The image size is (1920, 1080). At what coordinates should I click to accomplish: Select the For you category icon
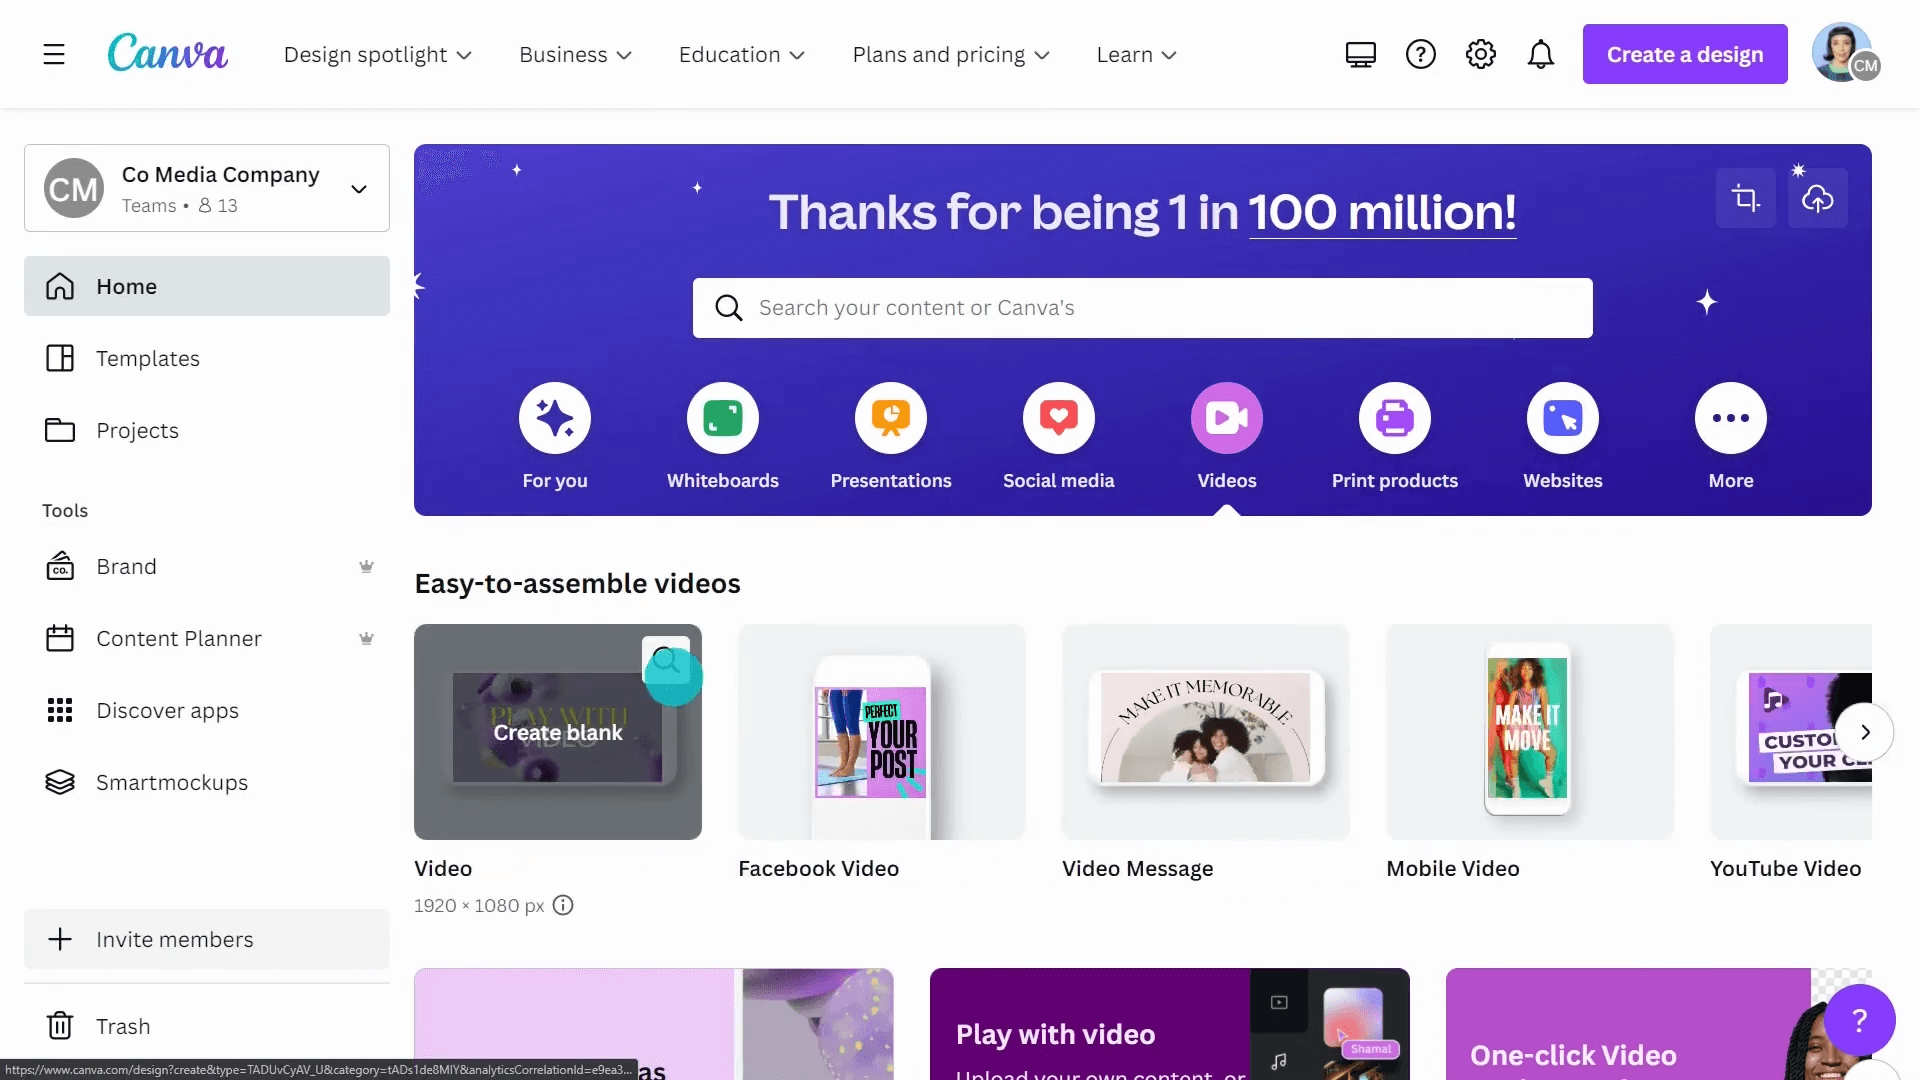(x=555, y=418)
